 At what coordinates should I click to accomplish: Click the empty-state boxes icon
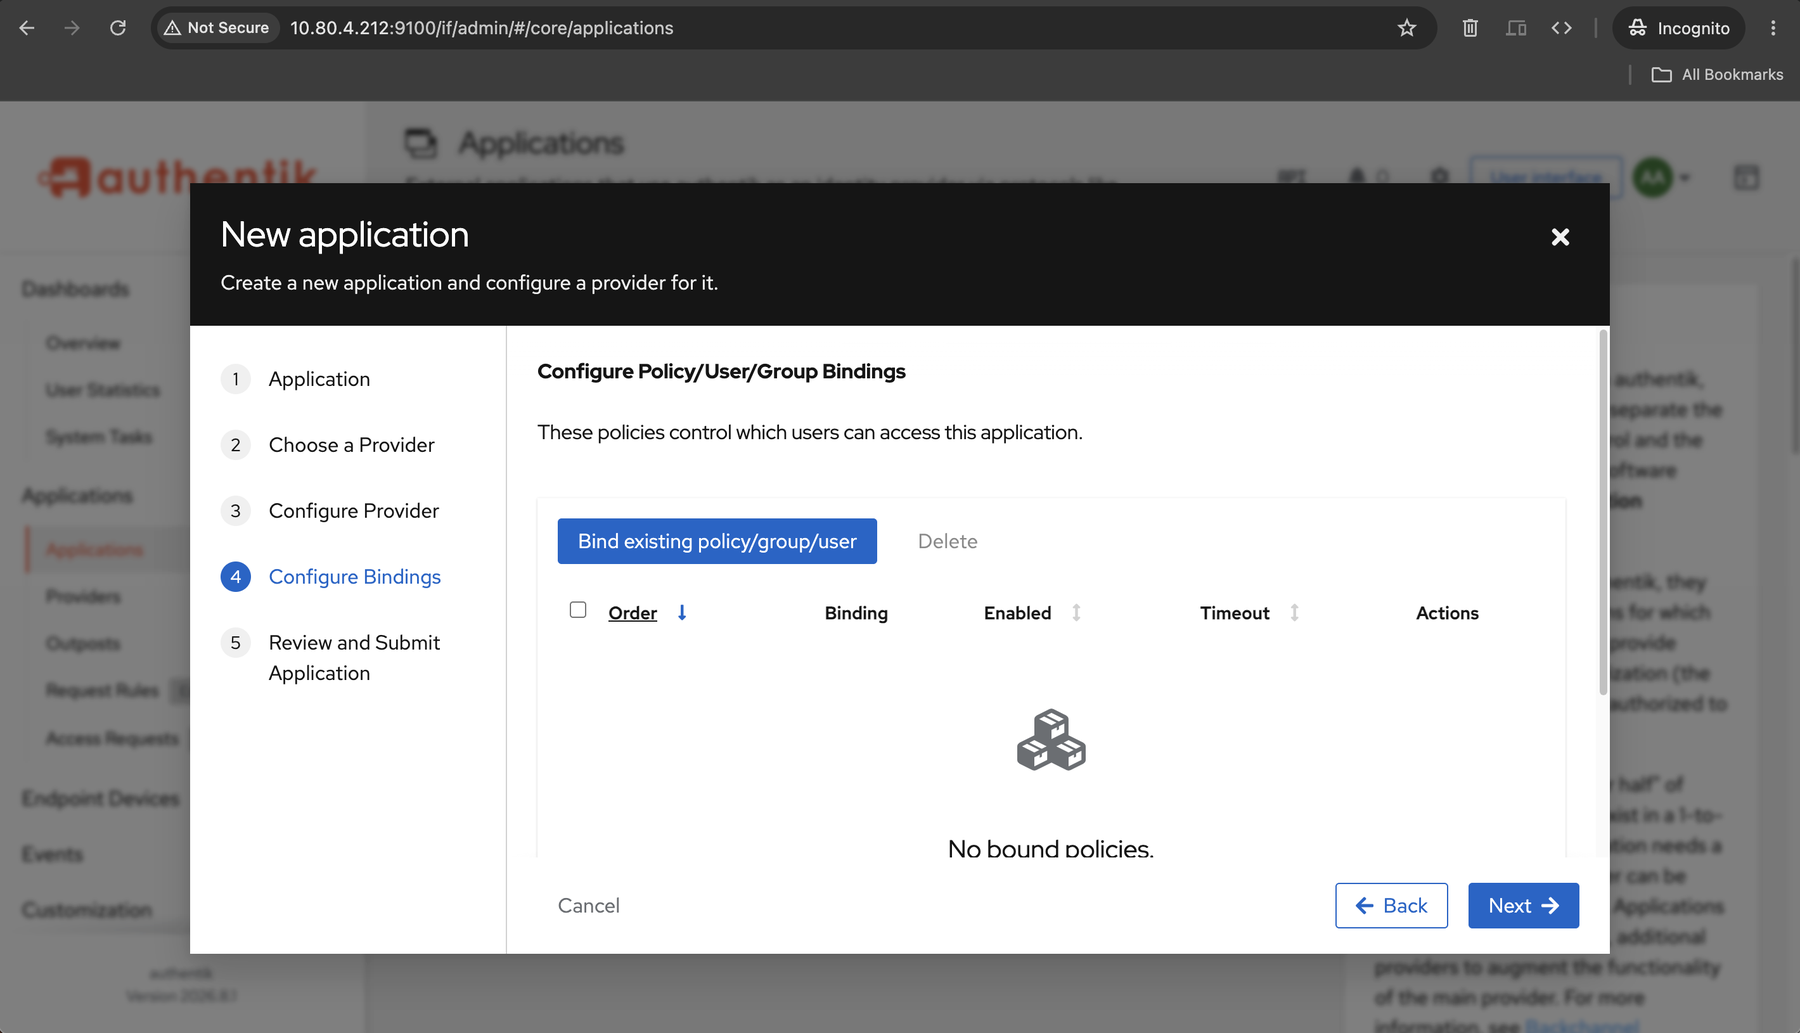[1051, 740]
